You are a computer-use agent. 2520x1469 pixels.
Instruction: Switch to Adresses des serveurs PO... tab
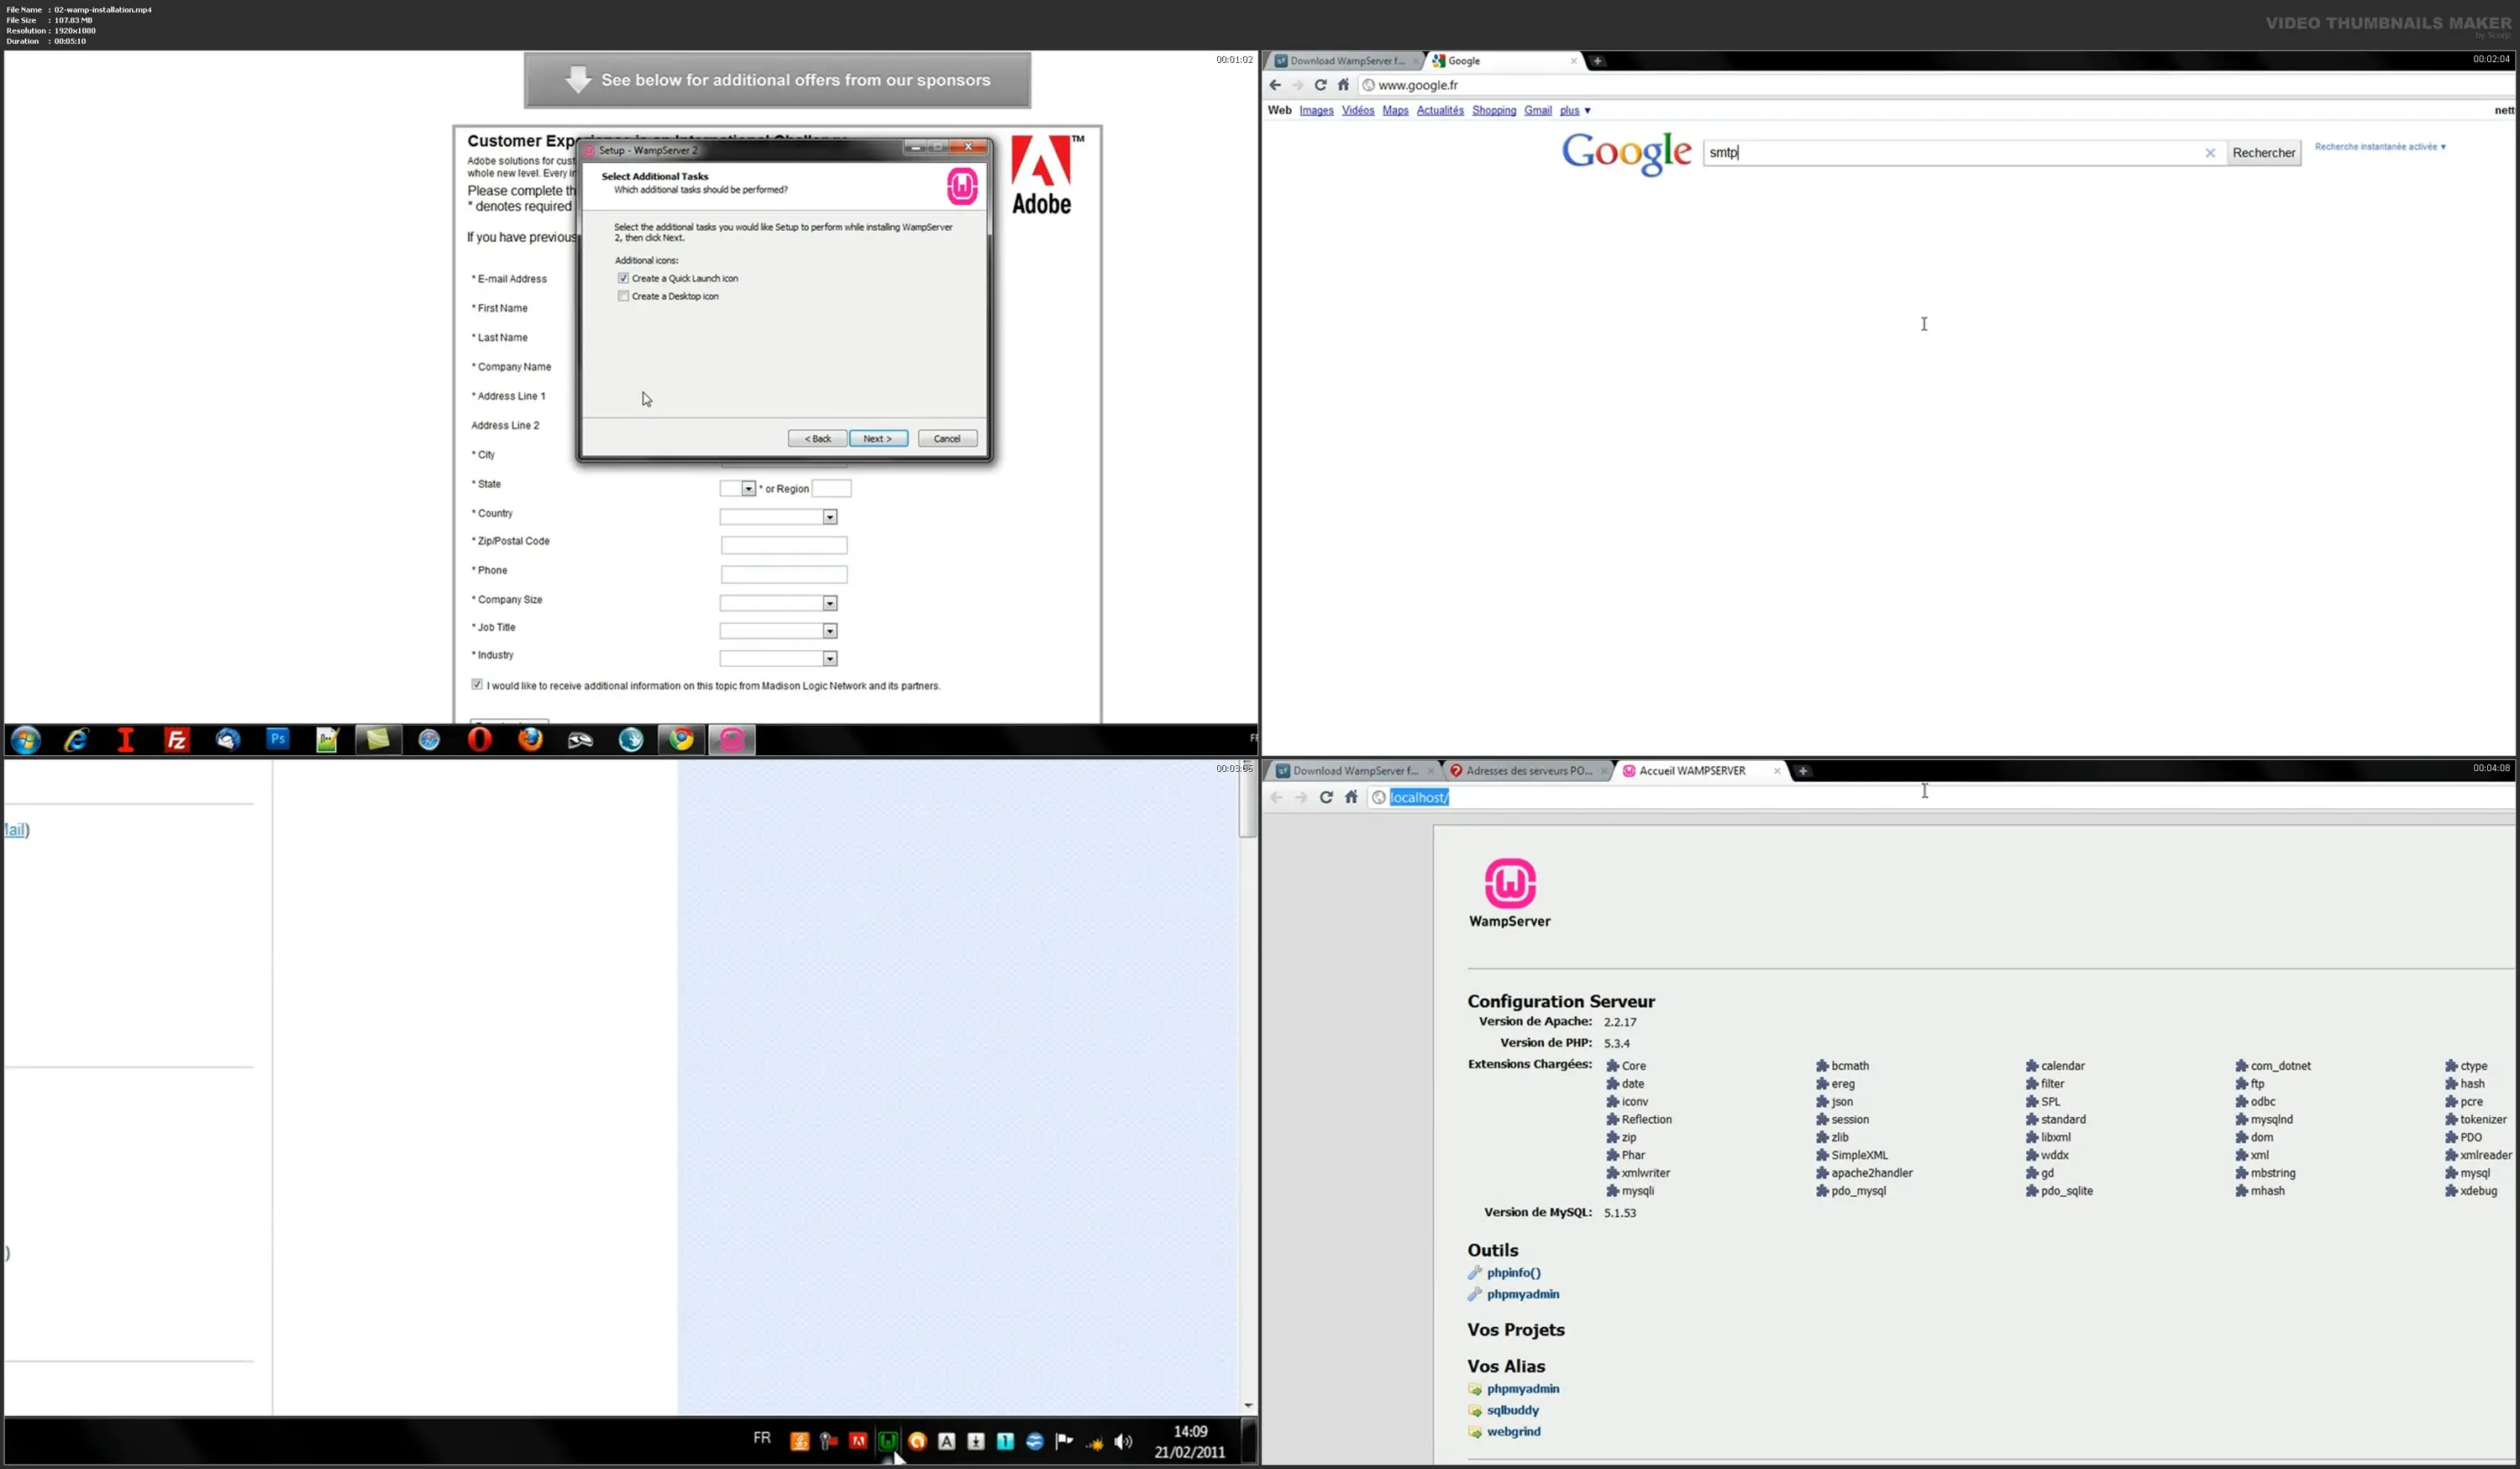[1528, 771]
